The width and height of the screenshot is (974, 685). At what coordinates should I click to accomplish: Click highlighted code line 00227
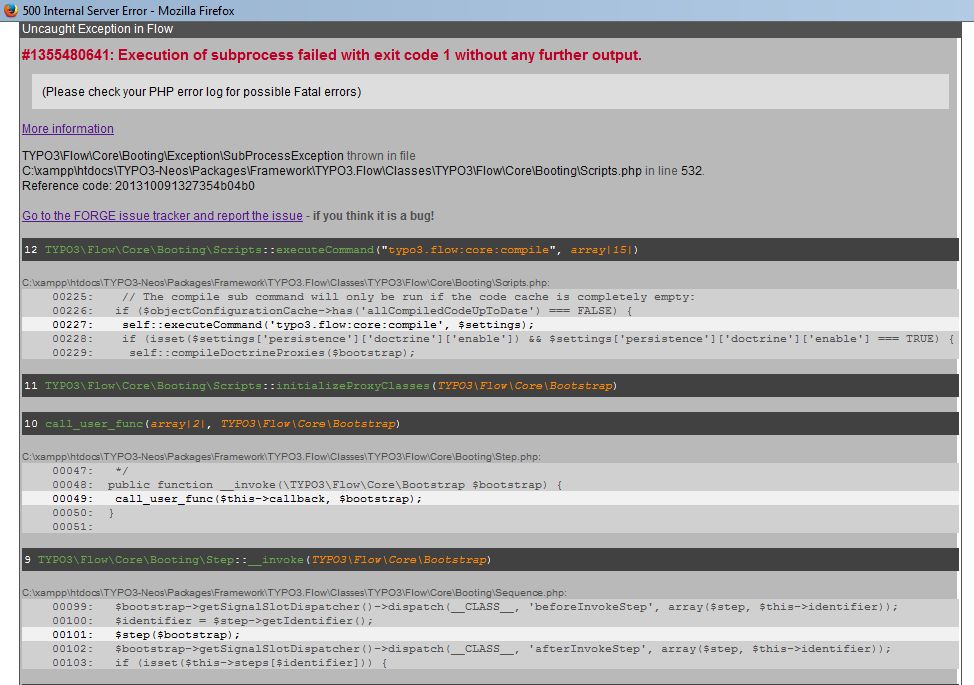(x=490, y=325)
